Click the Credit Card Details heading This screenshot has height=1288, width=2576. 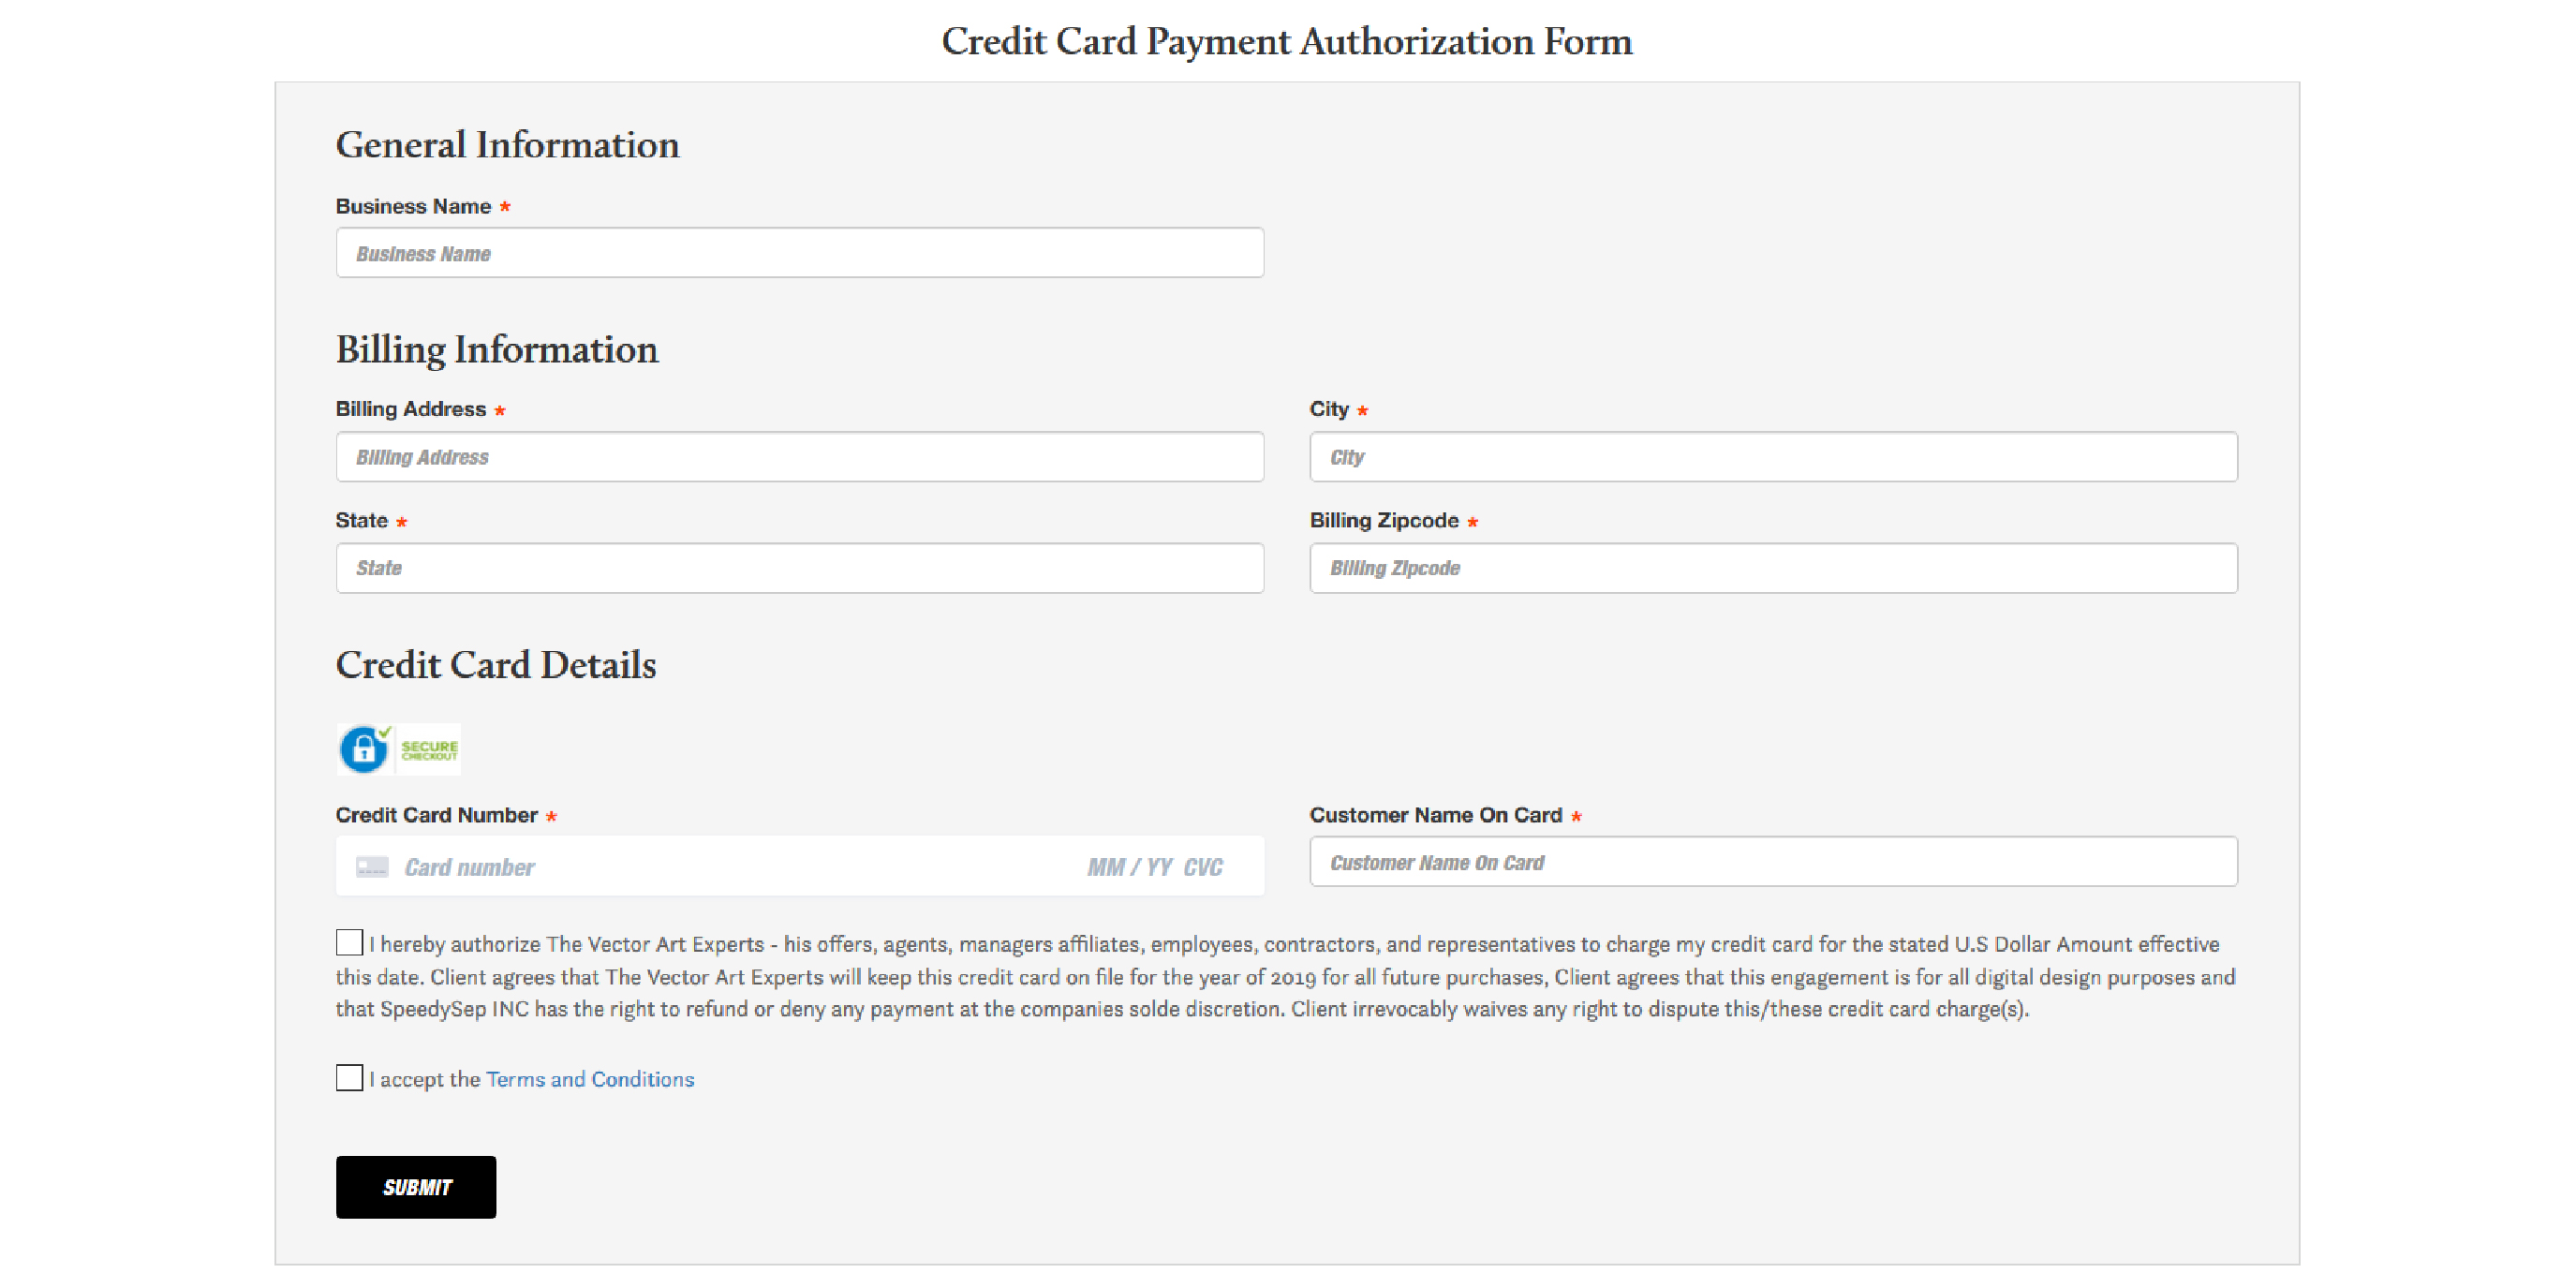(496, 665)
